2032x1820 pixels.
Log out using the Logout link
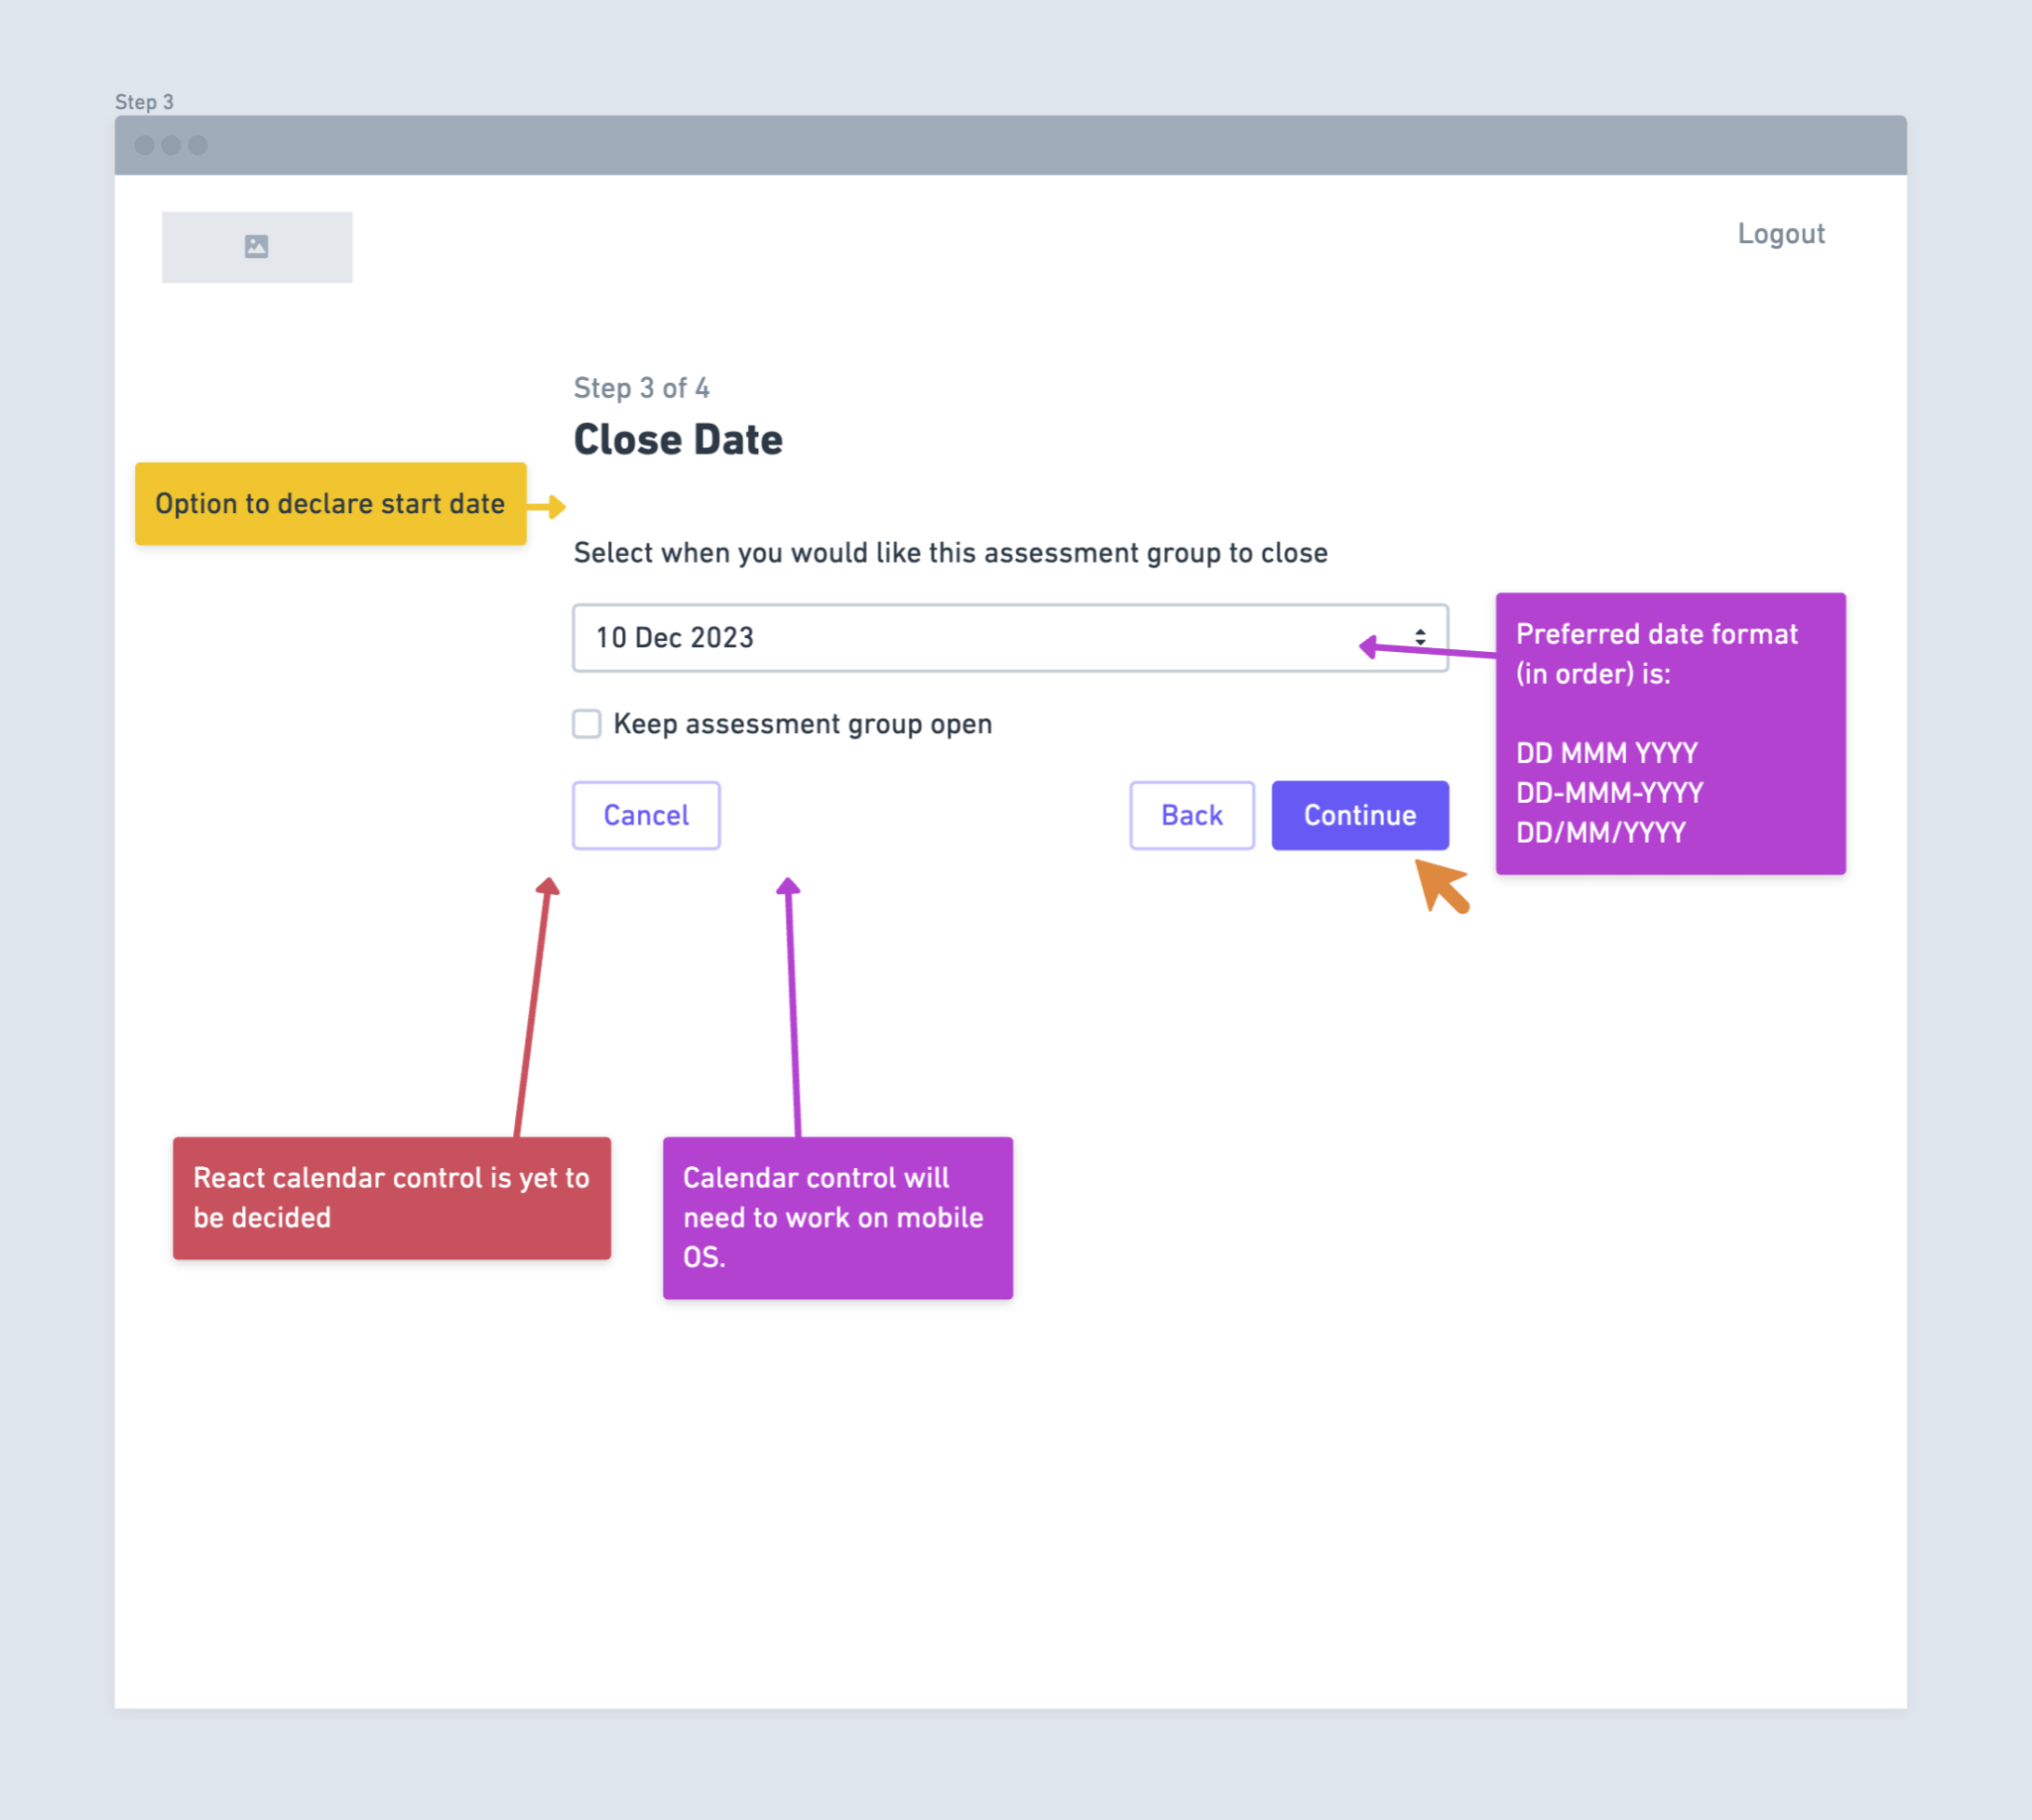coord(1781,234)
